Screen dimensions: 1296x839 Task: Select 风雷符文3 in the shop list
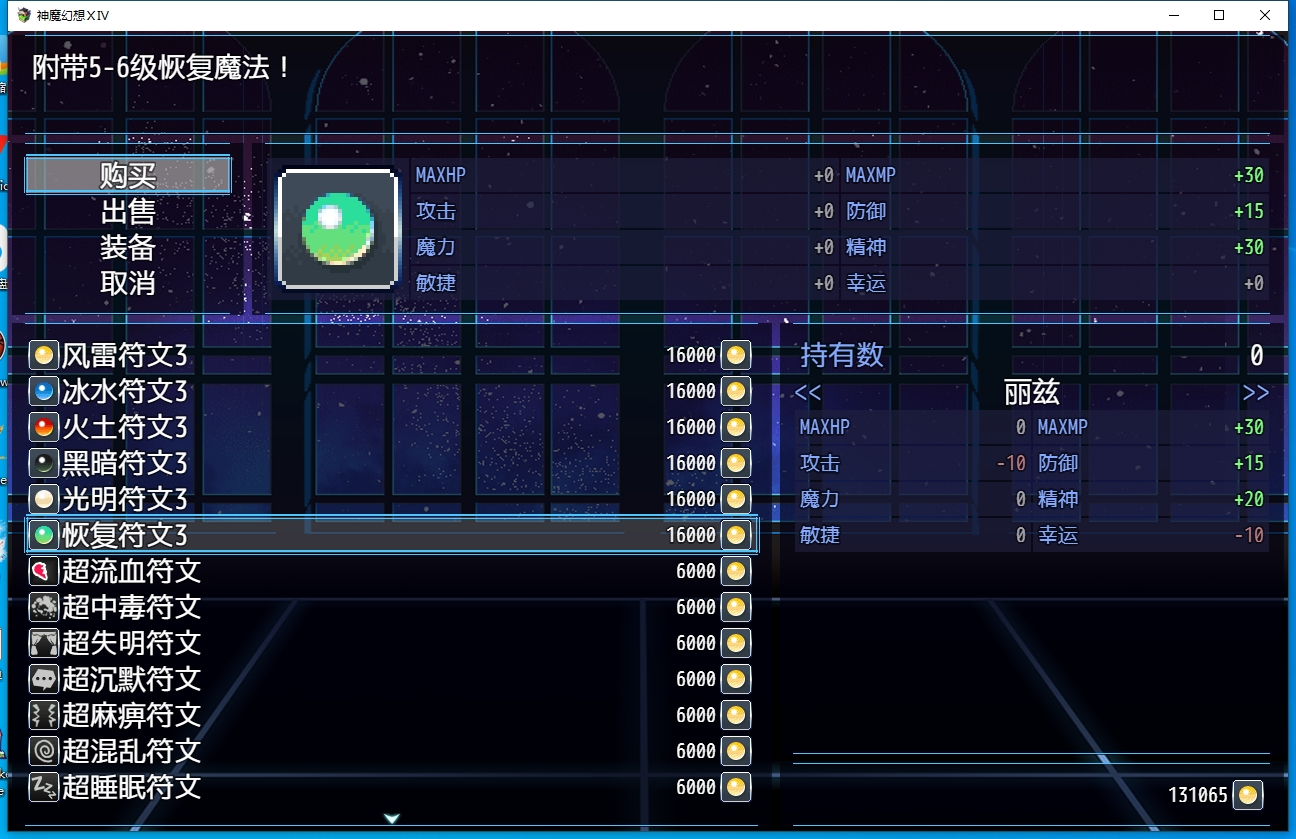pos(391,355)
